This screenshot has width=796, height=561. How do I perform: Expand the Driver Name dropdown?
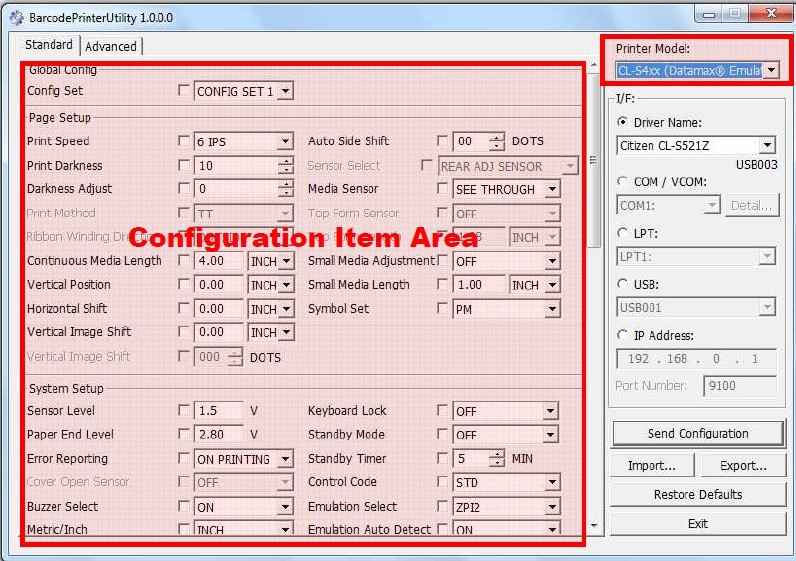[767, 146]
